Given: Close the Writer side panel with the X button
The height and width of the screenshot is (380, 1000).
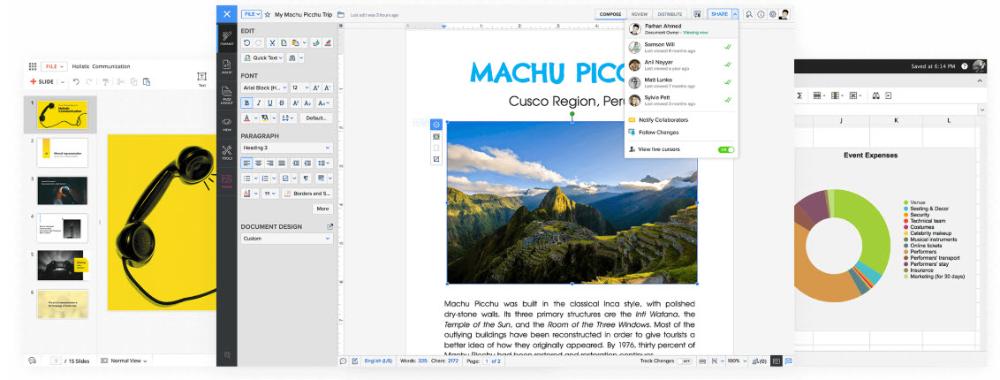Looking at the screenshot, I should [227, 14].
